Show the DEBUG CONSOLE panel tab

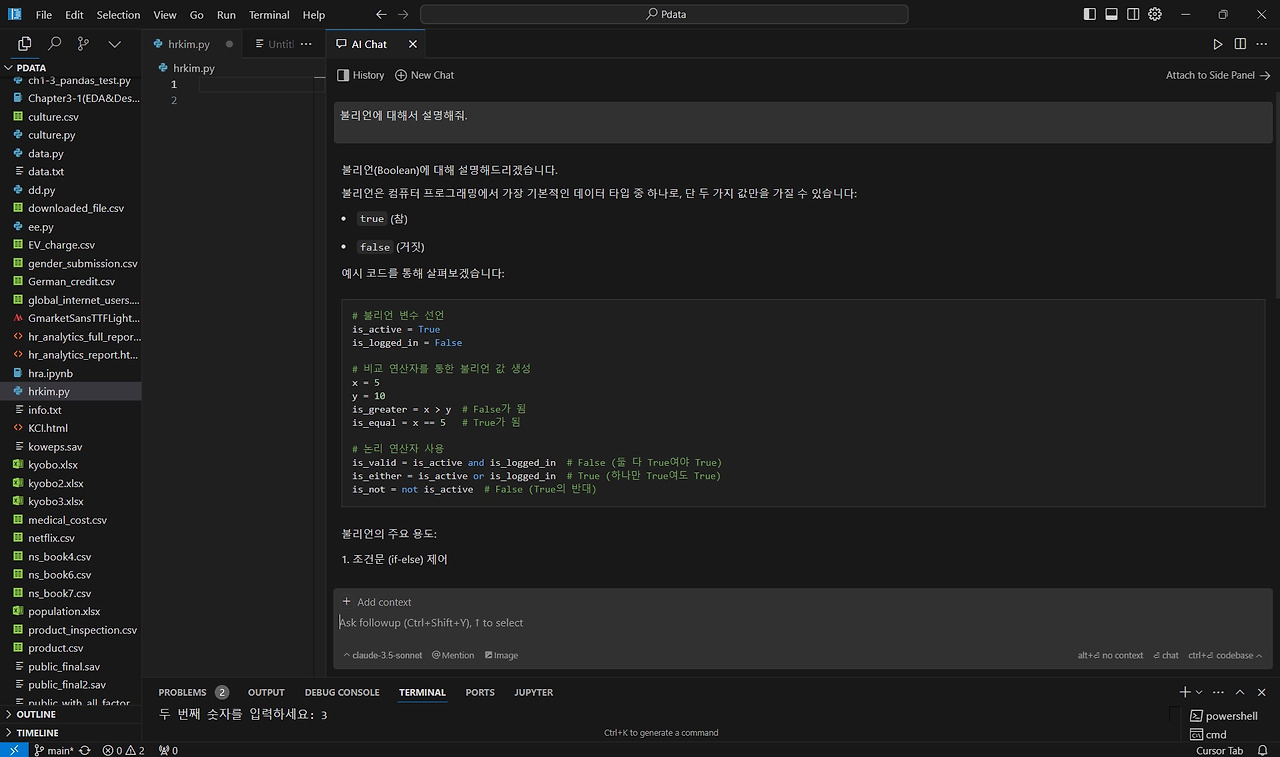click(342, 692)
